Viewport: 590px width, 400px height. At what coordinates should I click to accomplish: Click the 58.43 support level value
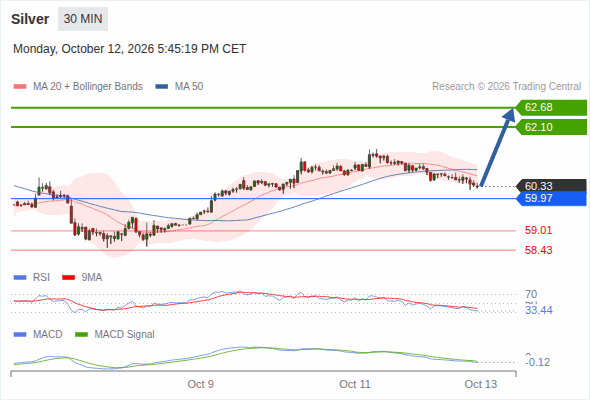click(538, 250)
